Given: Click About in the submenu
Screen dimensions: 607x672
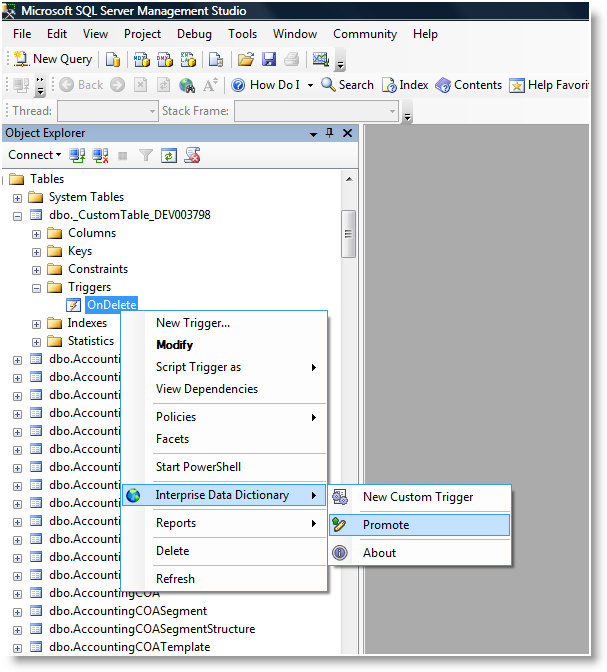Looking at the screenshot, I should 420,553.
